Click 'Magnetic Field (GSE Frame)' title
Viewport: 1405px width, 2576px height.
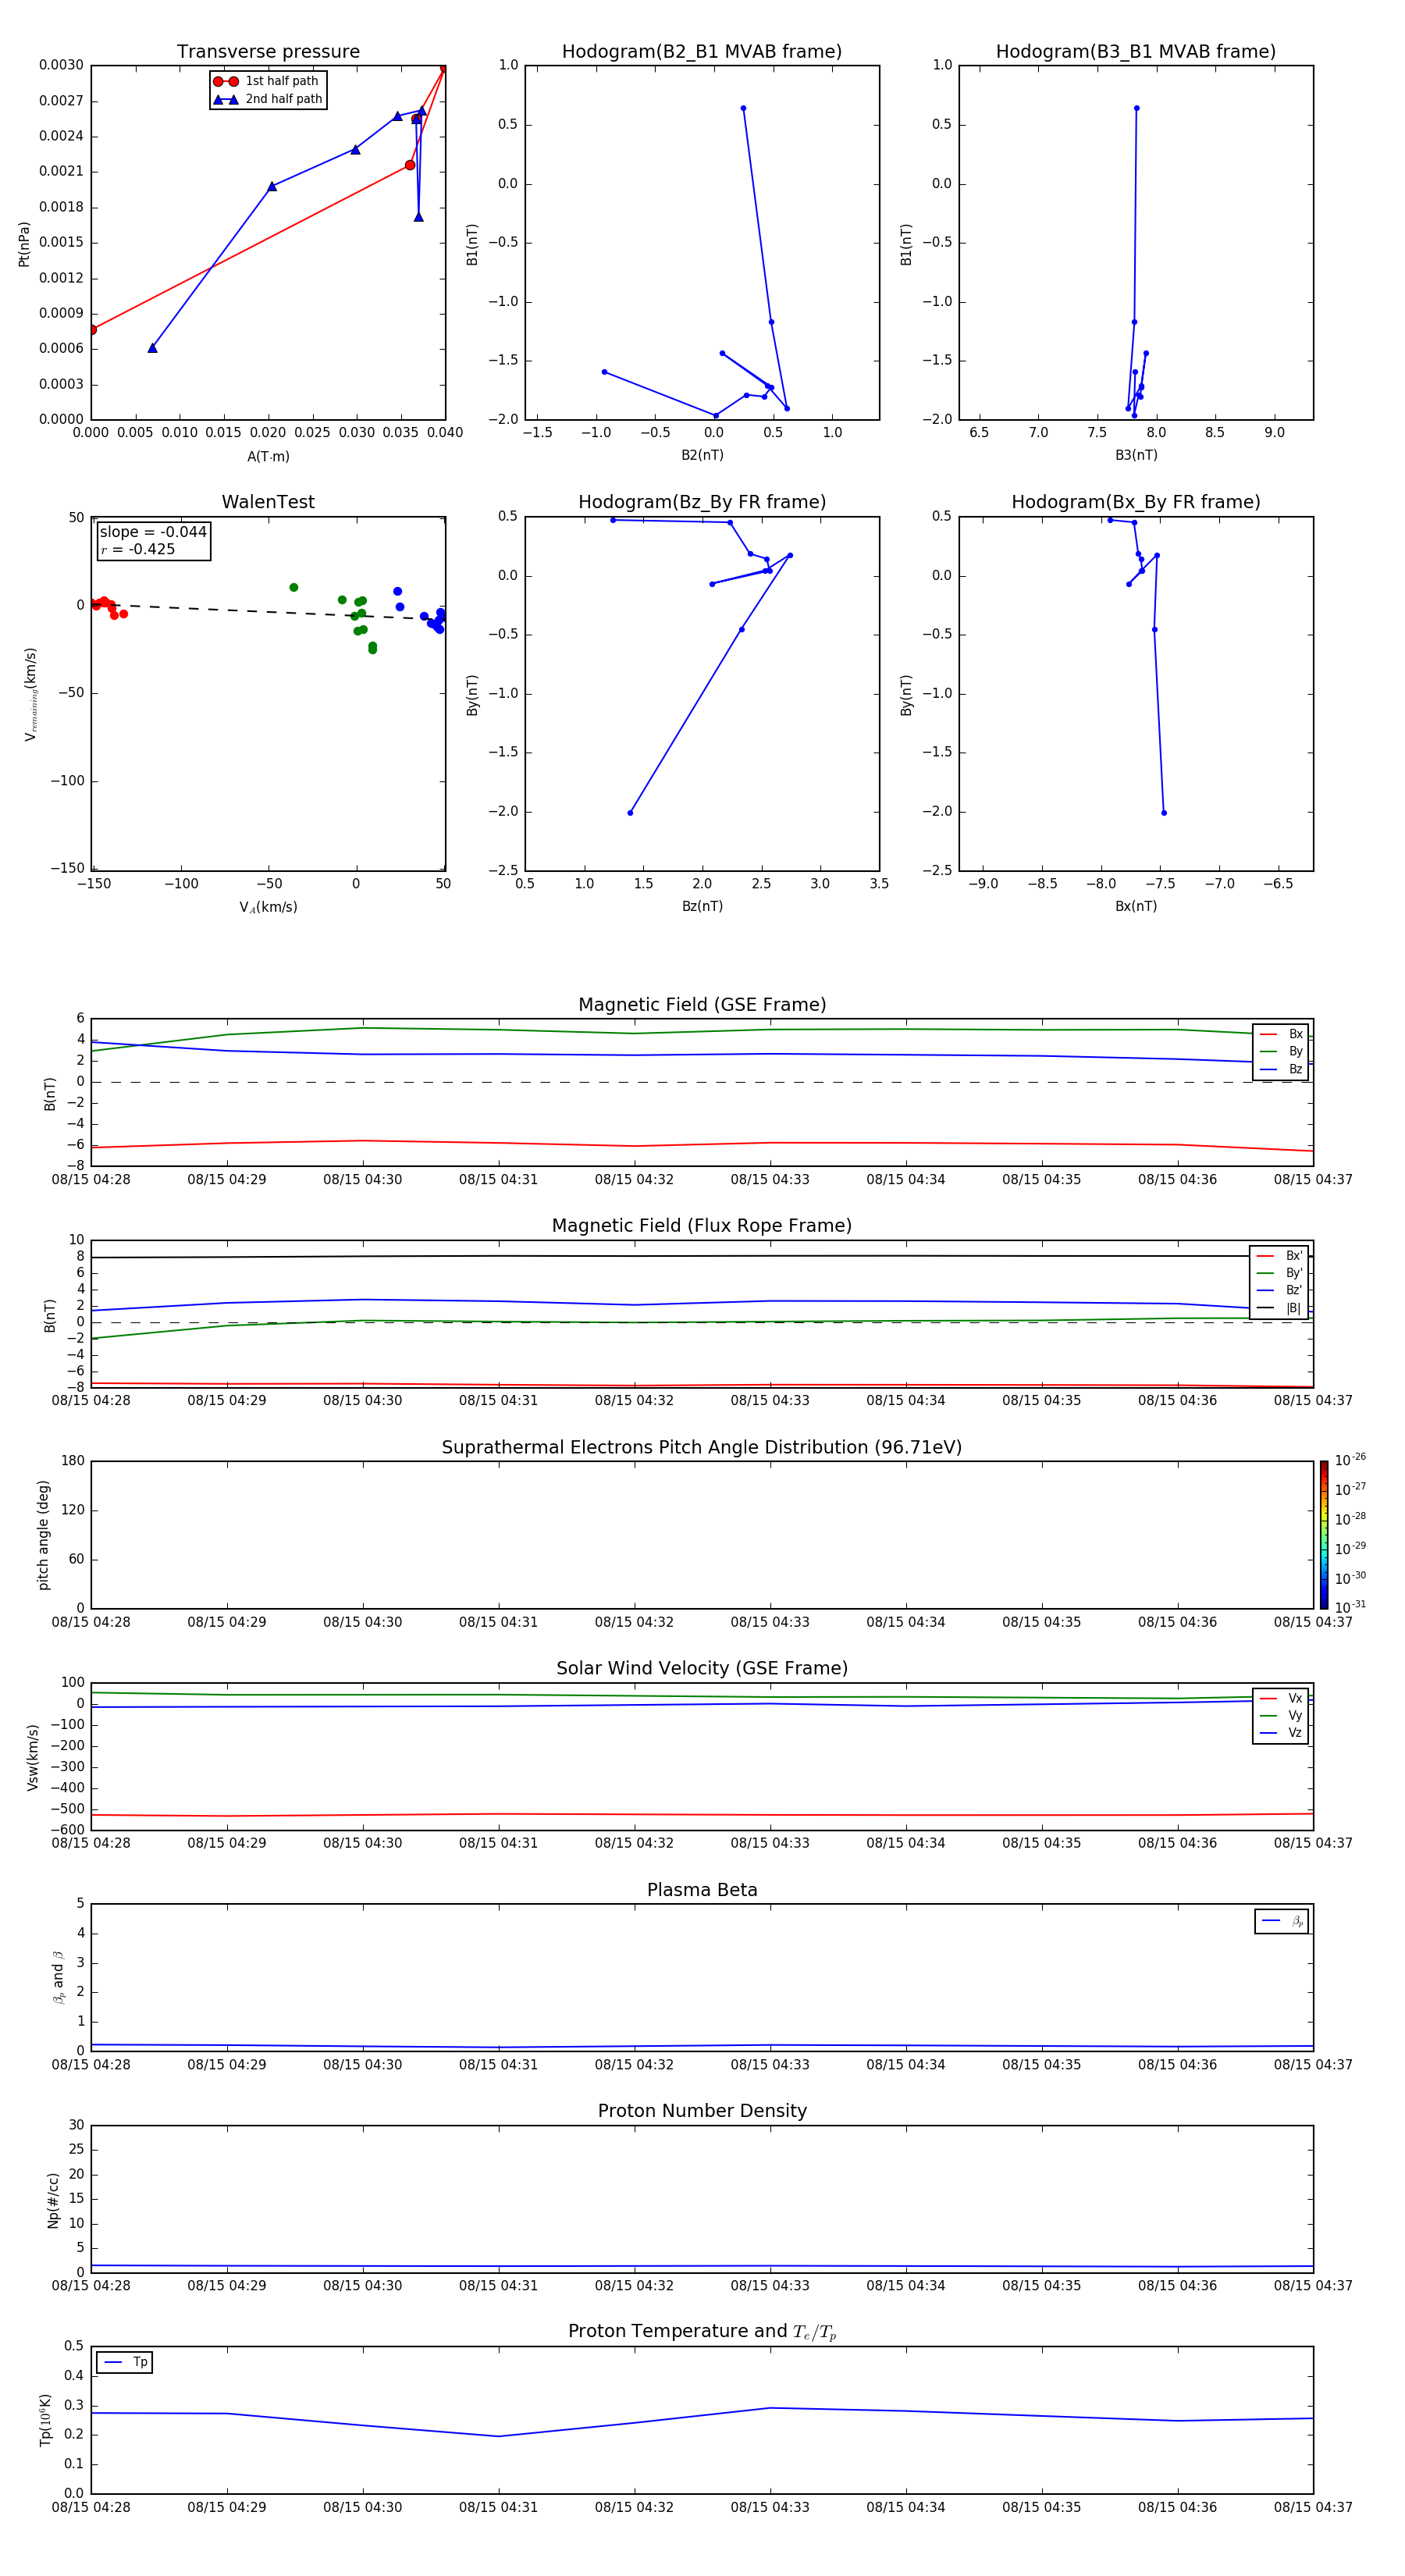[702, 1005]
